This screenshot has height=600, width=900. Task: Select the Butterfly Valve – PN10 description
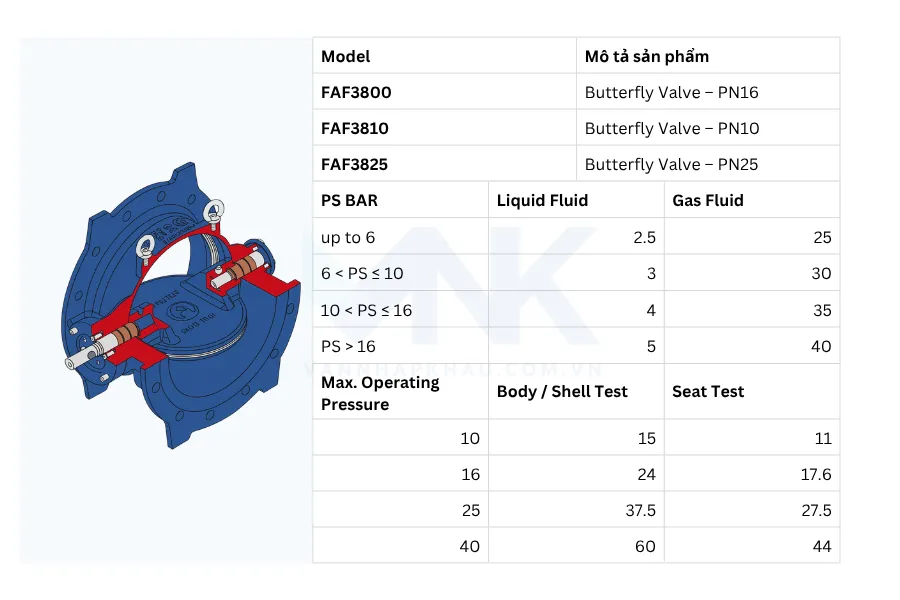(671, 128)
